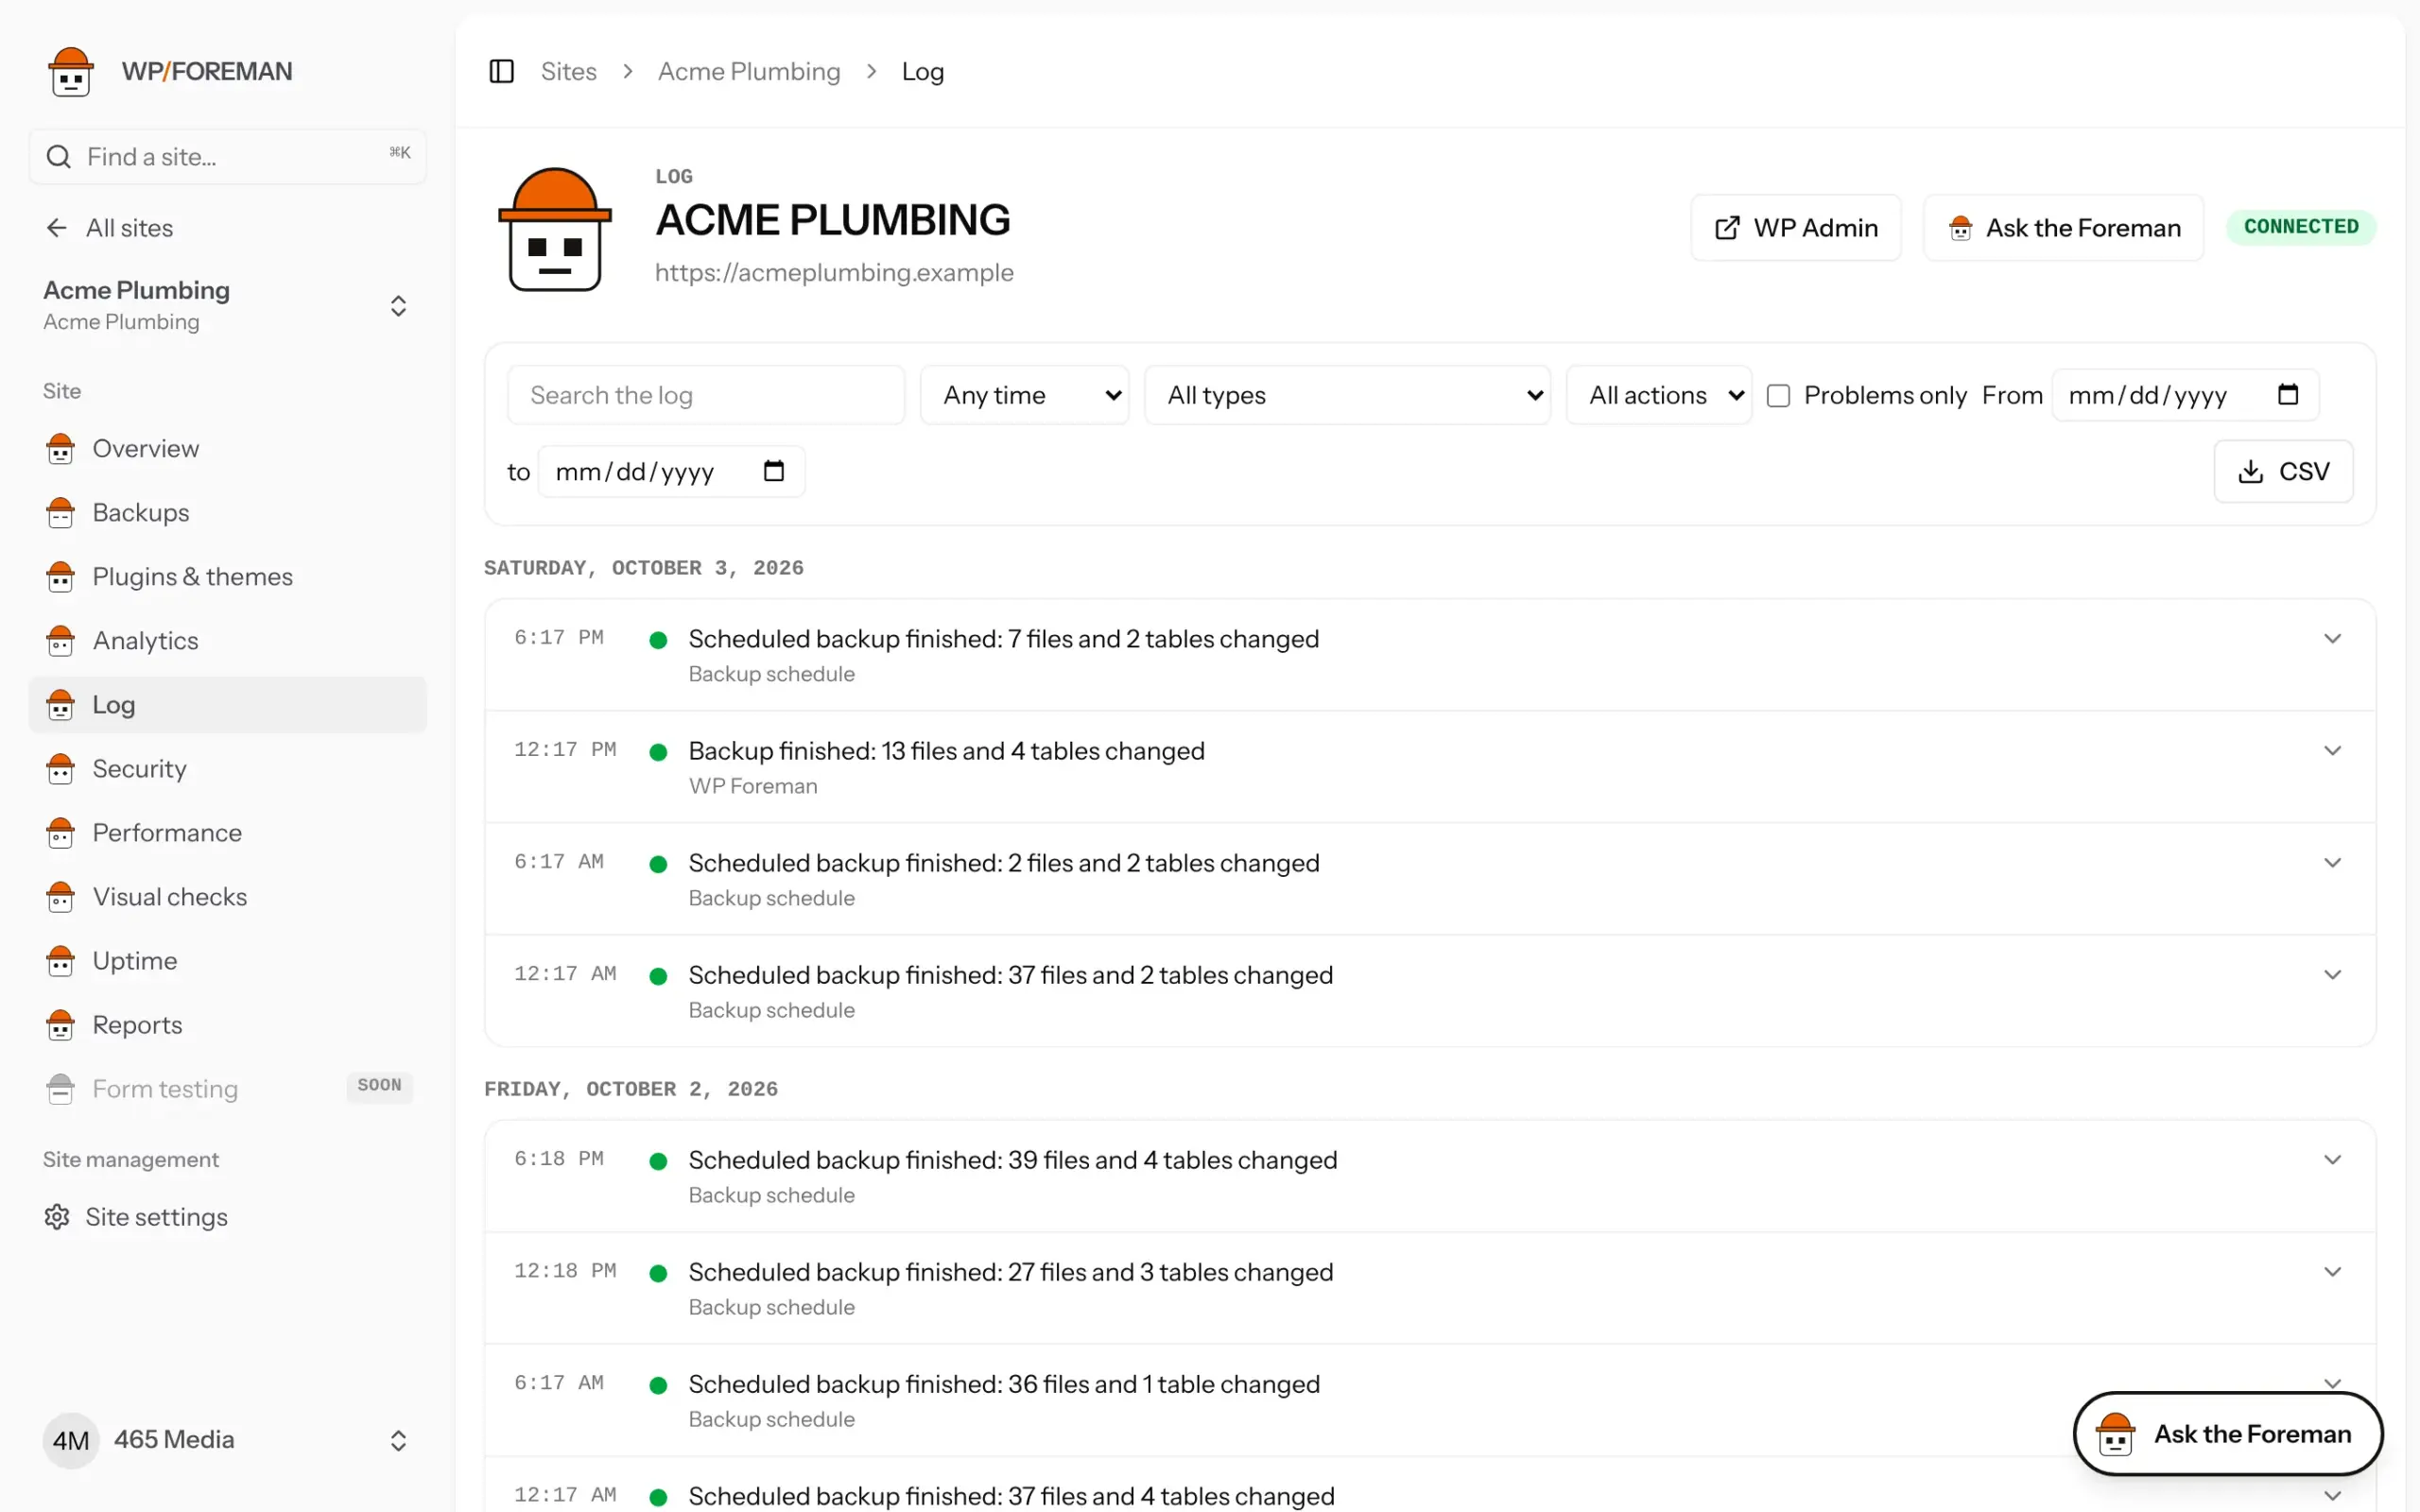The width and height of the screenshot is (2420, 1512).
Task: Expand the 6:17 PM scheduled backup entry
Action: [2332, 639]
